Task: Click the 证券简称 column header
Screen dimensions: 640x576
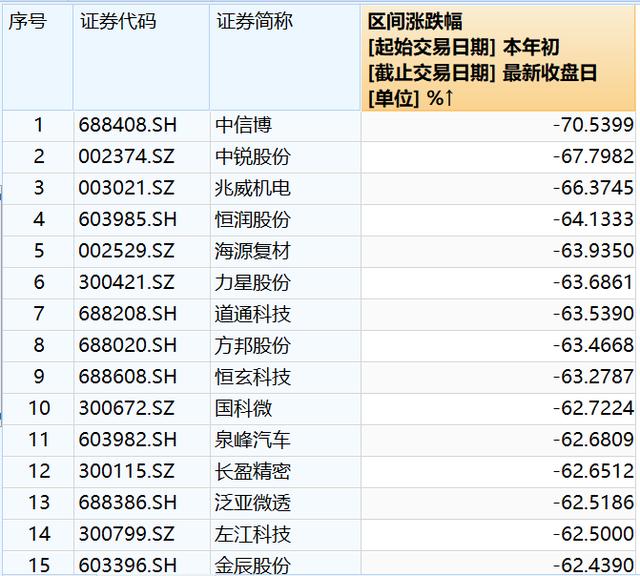Action: 286,58
